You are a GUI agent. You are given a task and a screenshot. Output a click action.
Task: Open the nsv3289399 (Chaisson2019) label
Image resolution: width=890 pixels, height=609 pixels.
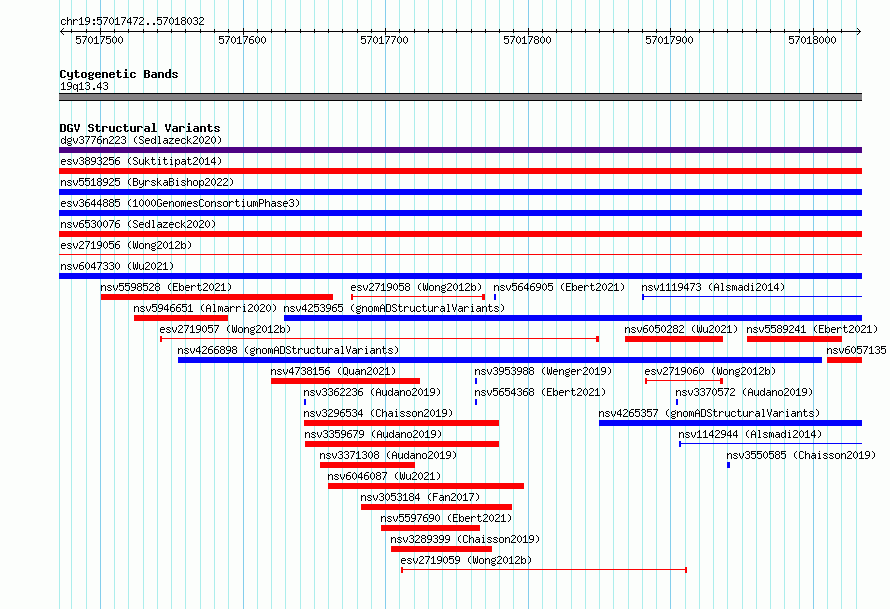coord(465,539)
